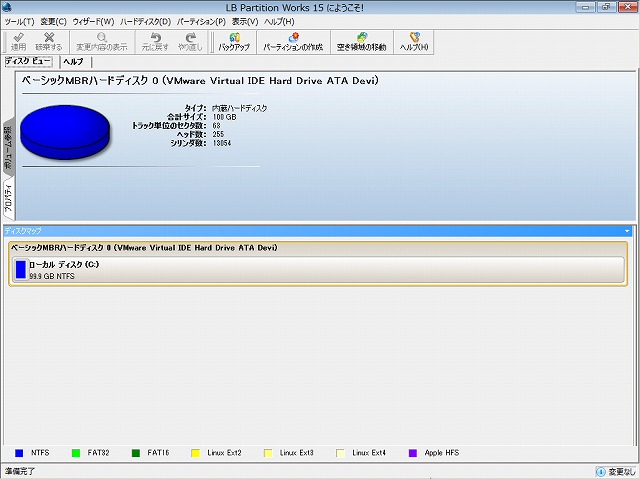The image size is (640, 479).
Task: Click the 準備完了 status bar text
Action: click(x=20, y=471)
